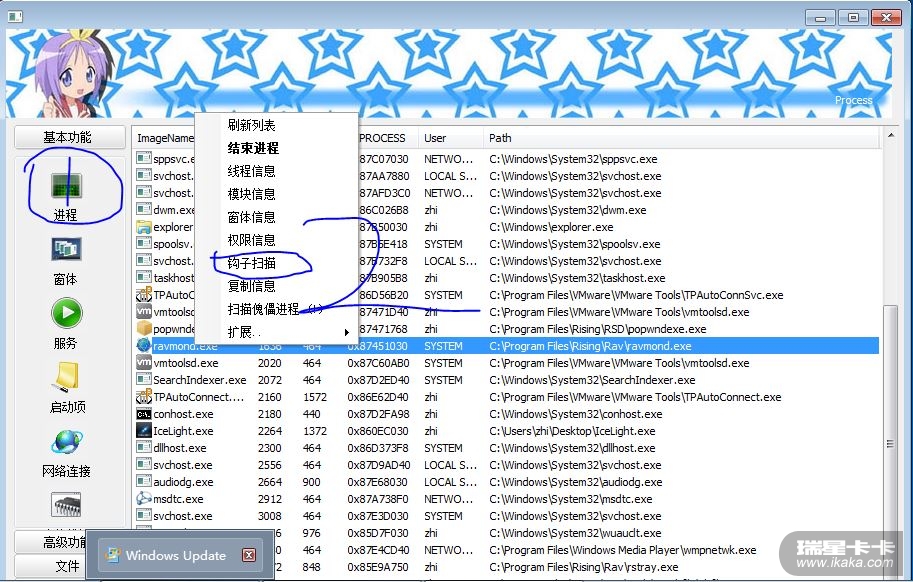Click path ending wuauclt.exe
This screenshot has width=913, height=582.
point(575,533)
